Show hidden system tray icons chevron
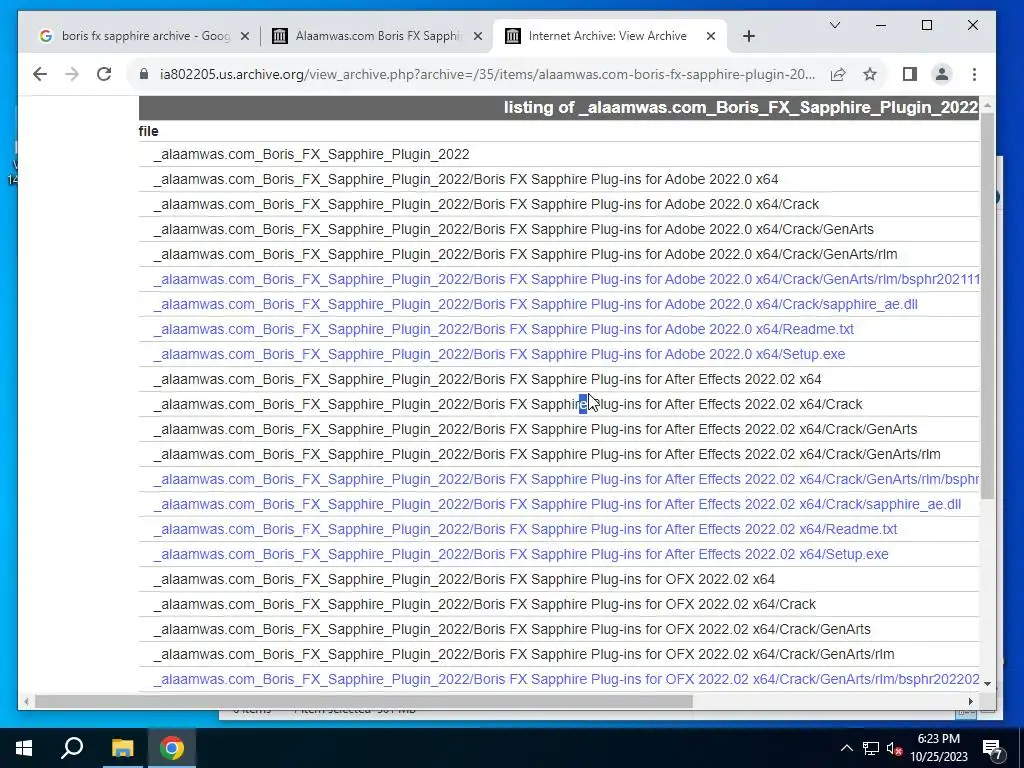This screenshot has height=768, width=1024. pyautogui.click(x=846, y=748)
